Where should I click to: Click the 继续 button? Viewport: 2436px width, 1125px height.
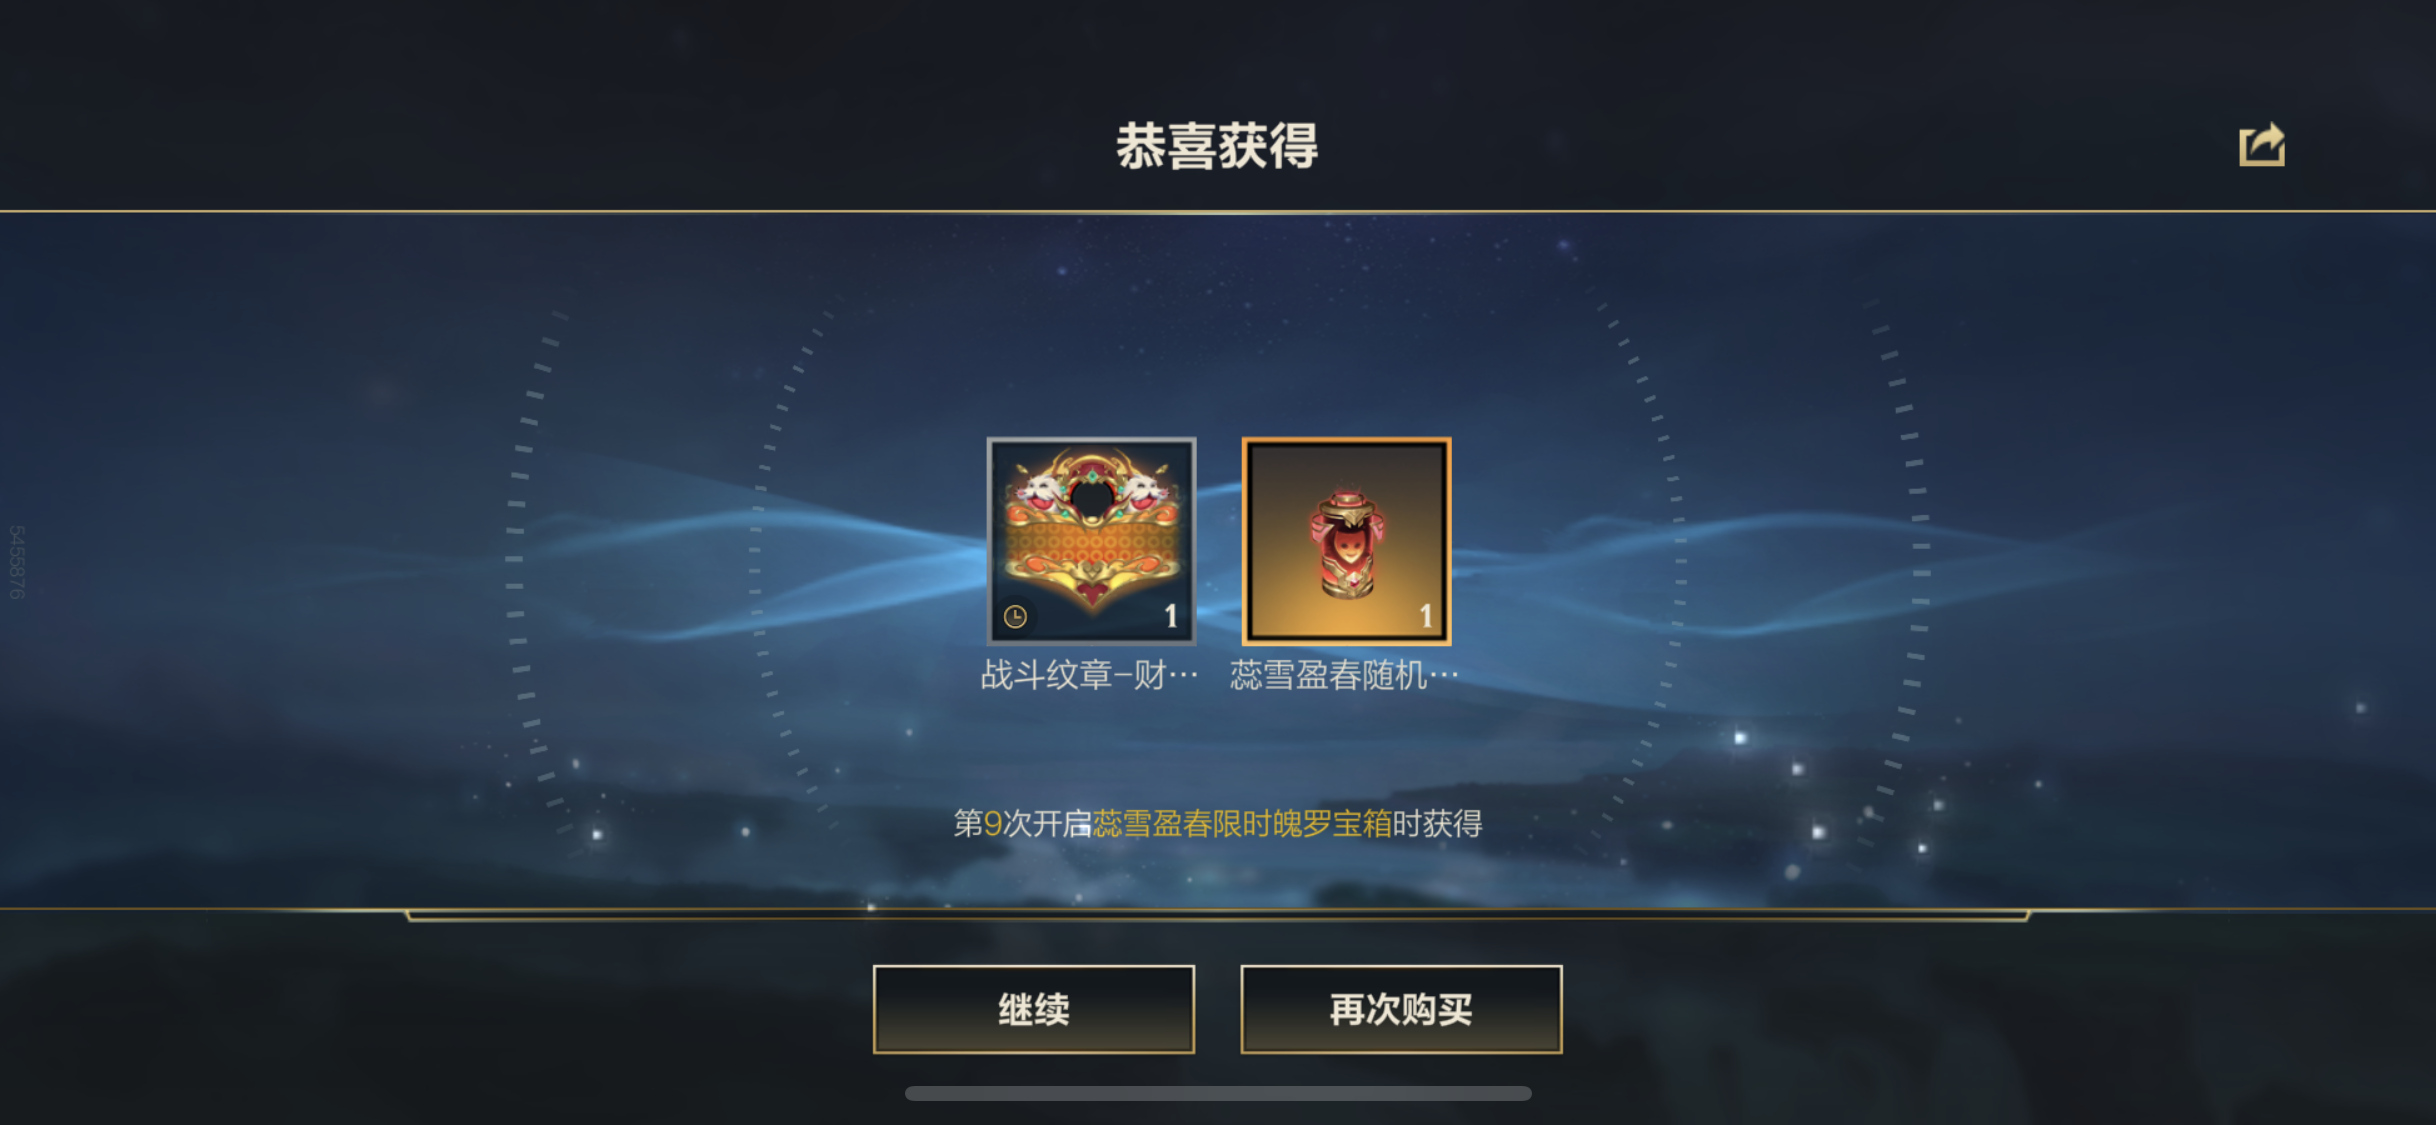pyautogui.click(x=1034, y=1009)
